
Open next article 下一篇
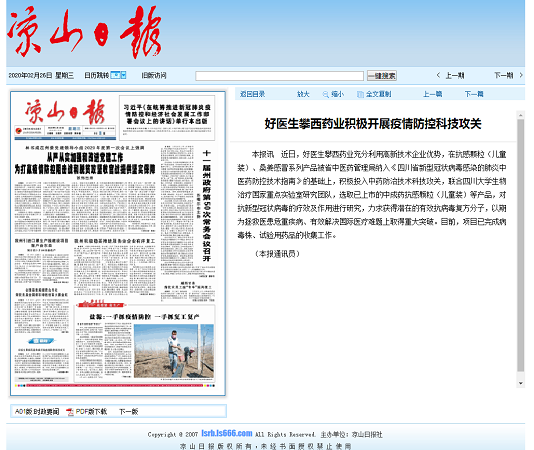[474, 94]
